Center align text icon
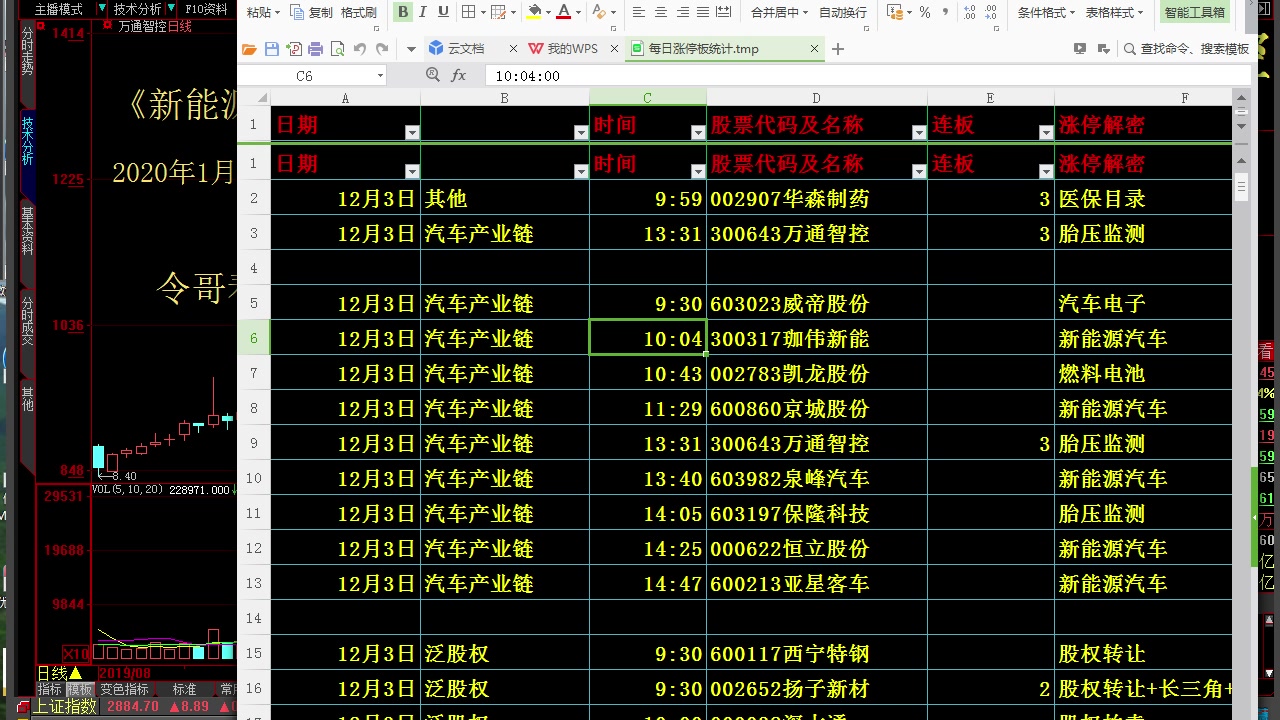Screen dimensions: 1280x720 (x=660, y=12)
